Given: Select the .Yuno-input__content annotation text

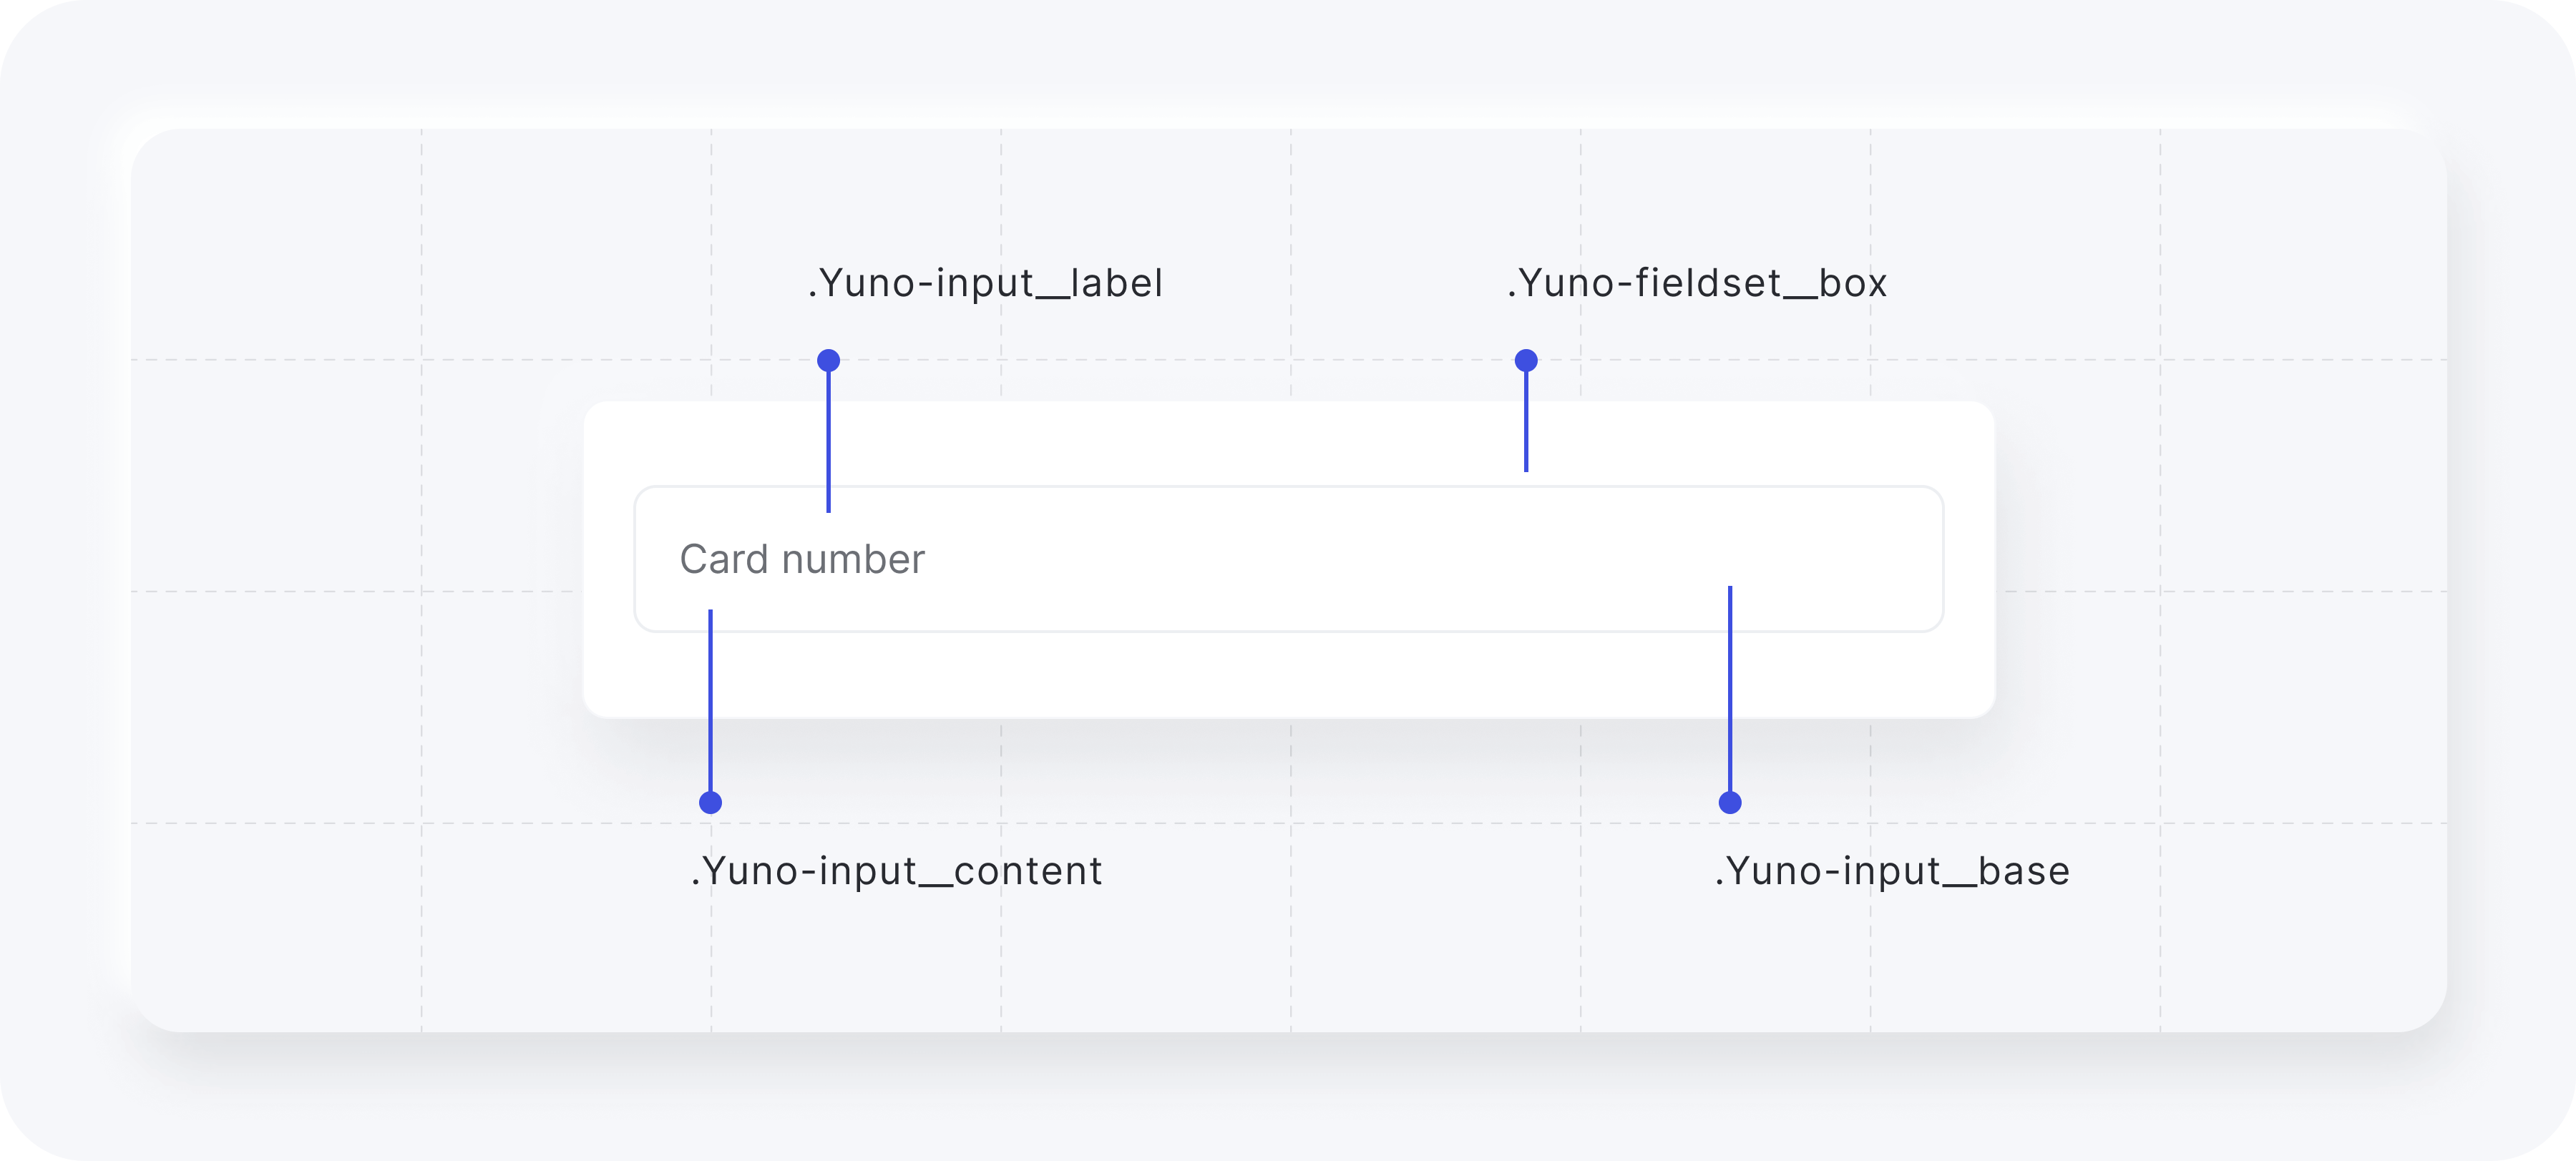Looking at the screenshot, I should coord(897,871).
